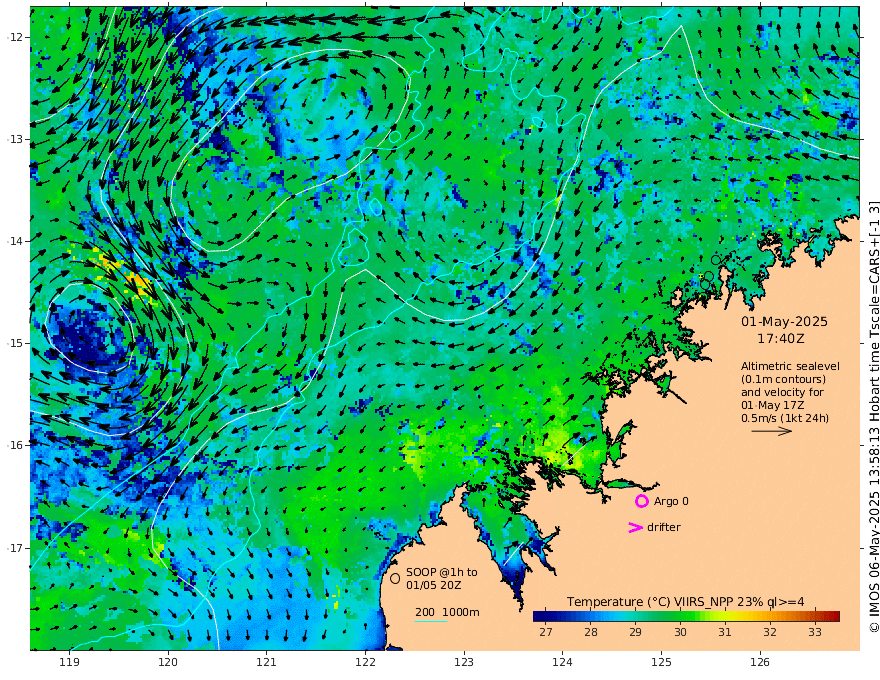The image size is (880, 680).
Task: Click the northernmost black circle marker off the coast near 125.5E
Action: click(716, 260)
